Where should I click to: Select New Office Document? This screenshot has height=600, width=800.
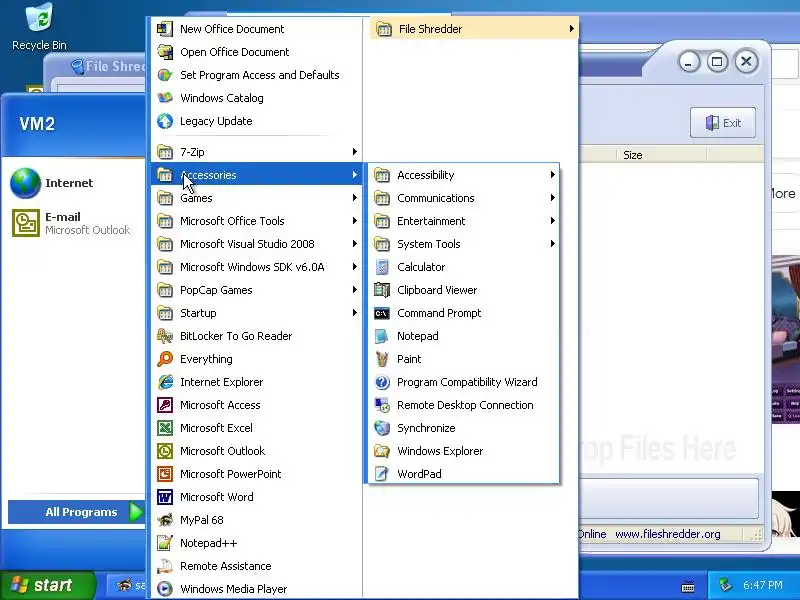click(257, 29)
